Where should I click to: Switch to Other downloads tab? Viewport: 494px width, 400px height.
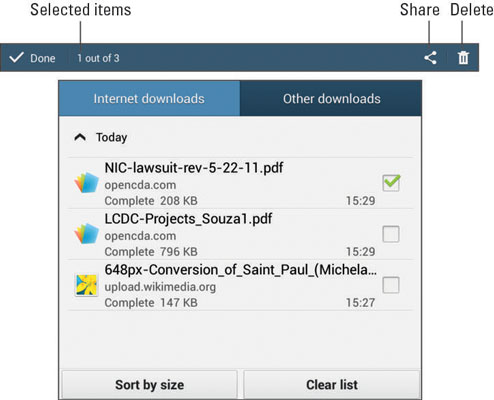[331, 99]
